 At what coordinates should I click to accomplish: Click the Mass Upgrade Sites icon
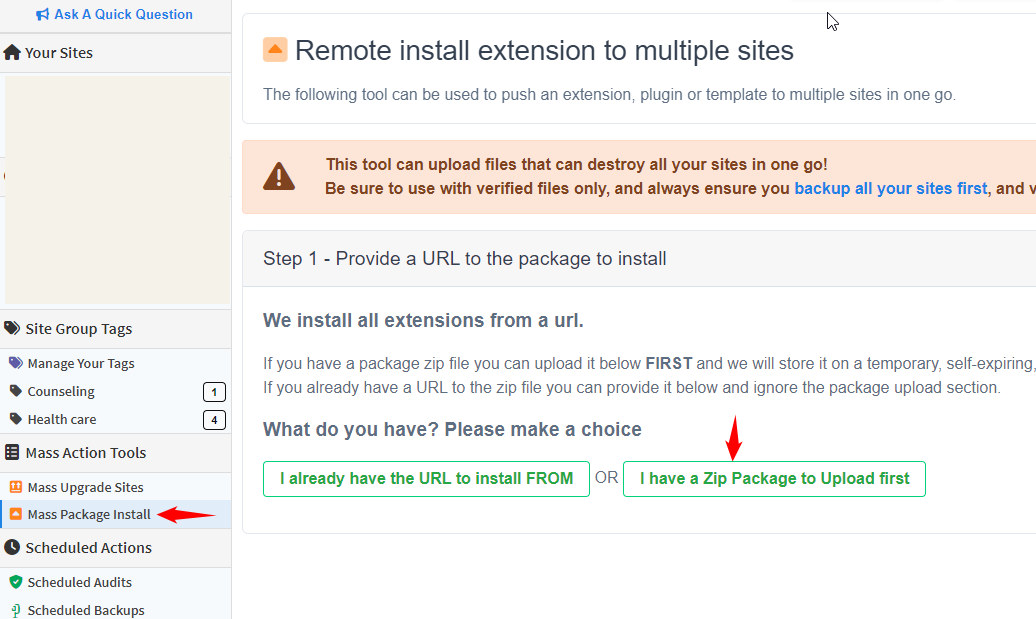(x=16, y=488)
